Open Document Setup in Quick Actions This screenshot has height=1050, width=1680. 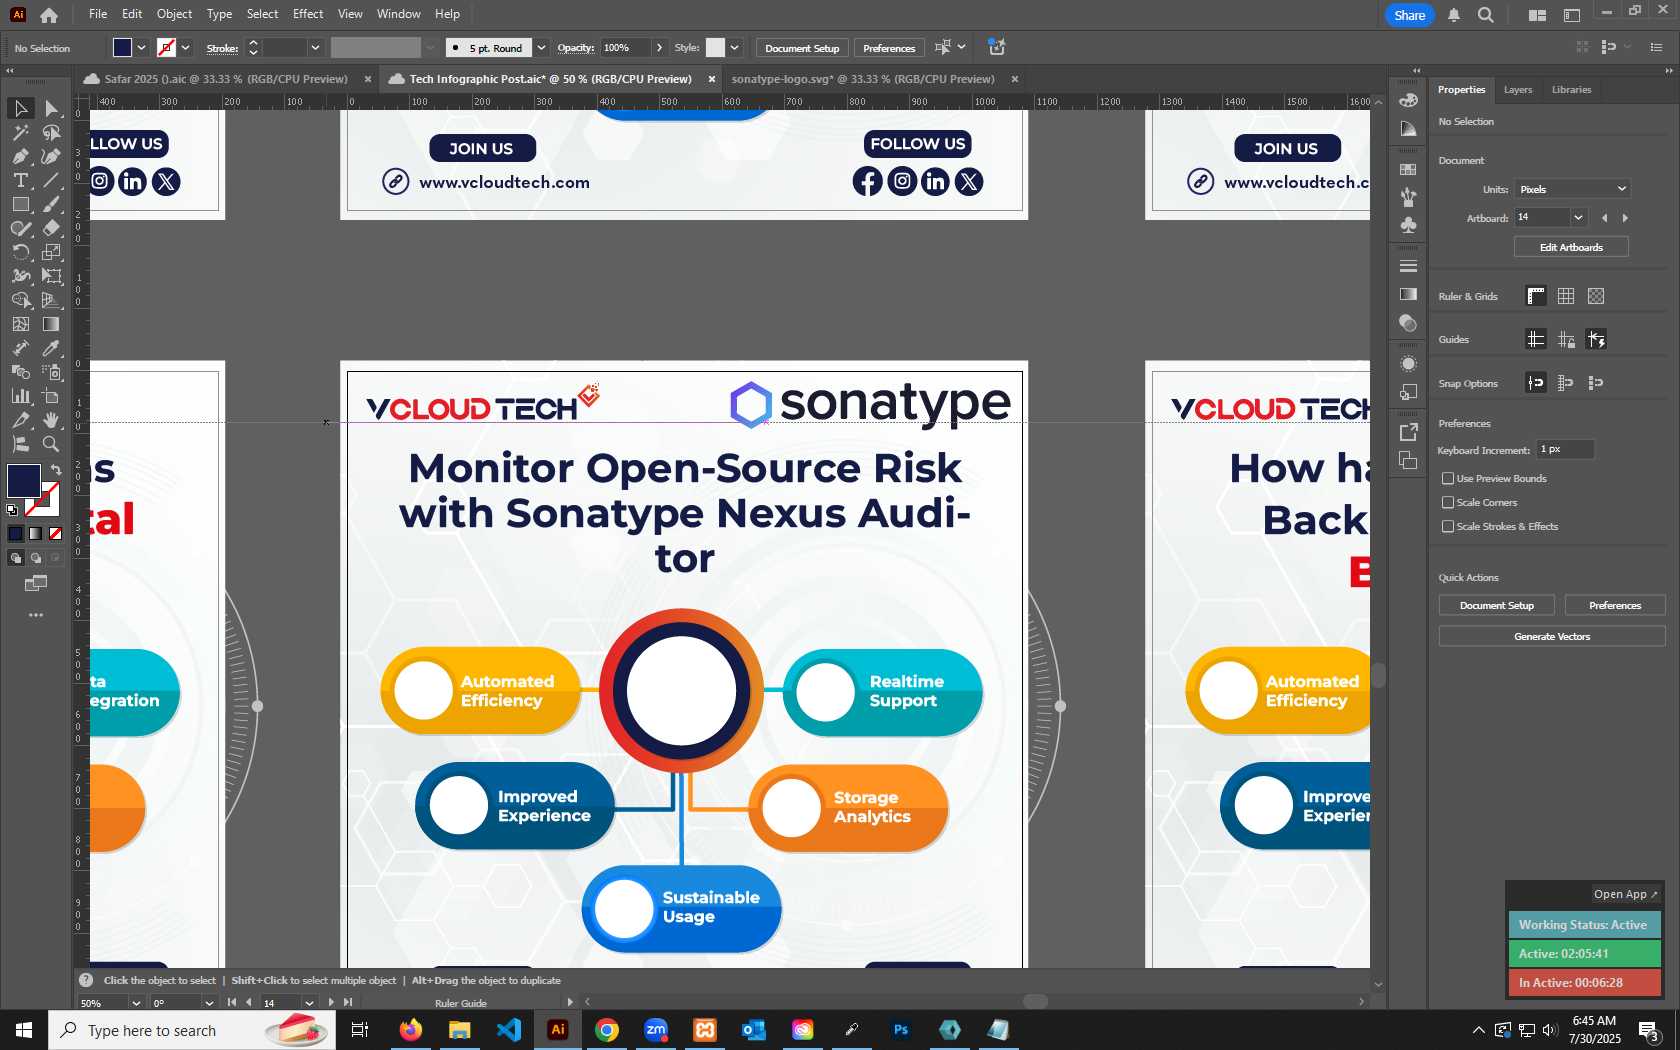point(1496,606)
